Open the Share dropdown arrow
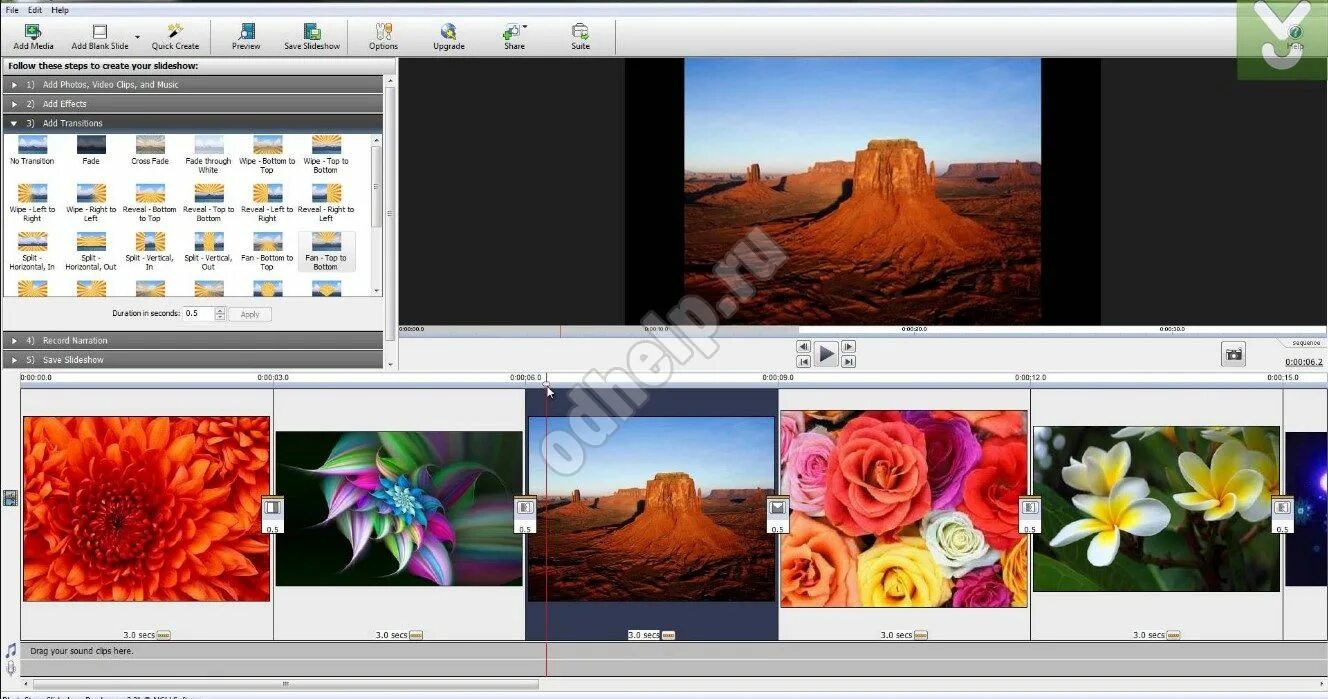Image resolution: width=1328 pixels, height=699 pixels. pos(524,27)
